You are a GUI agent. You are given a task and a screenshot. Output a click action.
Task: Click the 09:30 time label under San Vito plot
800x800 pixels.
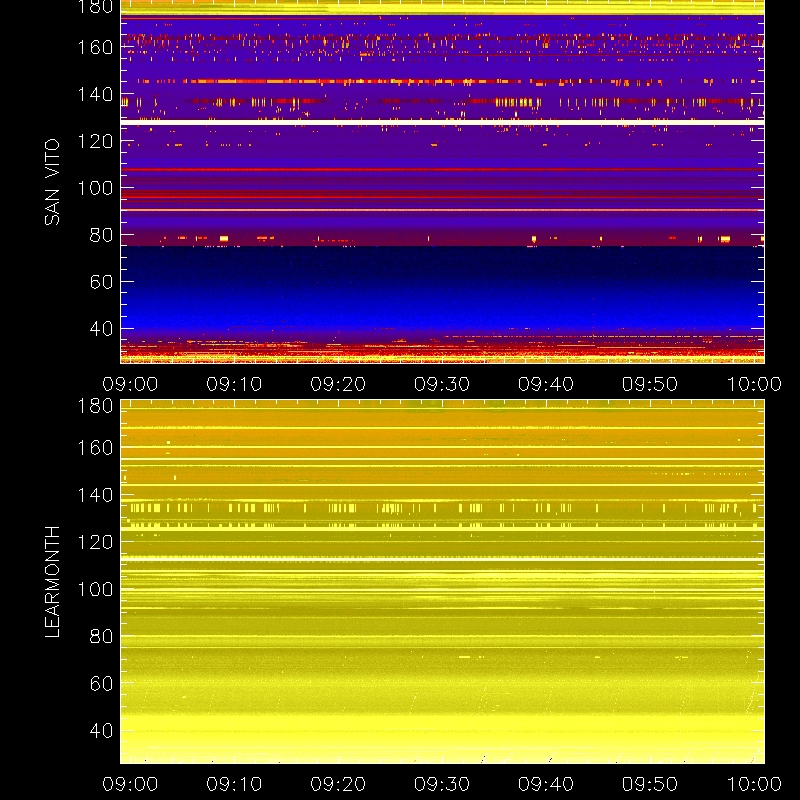(442, 384)
